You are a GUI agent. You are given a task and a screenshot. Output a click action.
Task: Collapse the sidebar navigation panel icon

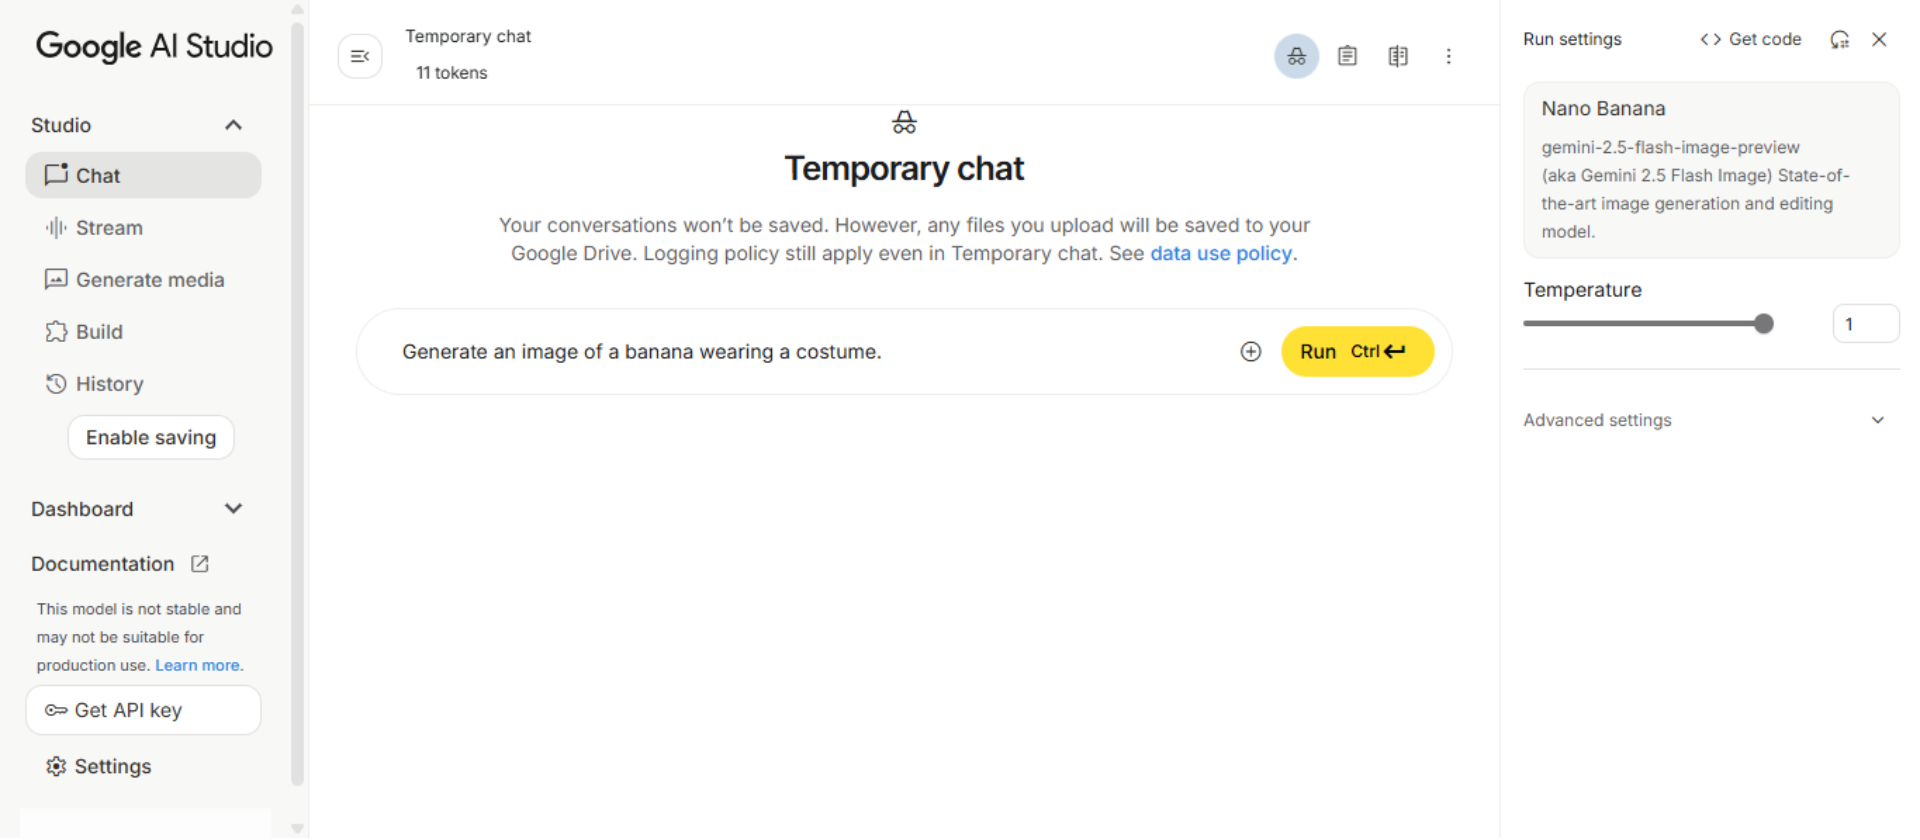pos(360,56)
